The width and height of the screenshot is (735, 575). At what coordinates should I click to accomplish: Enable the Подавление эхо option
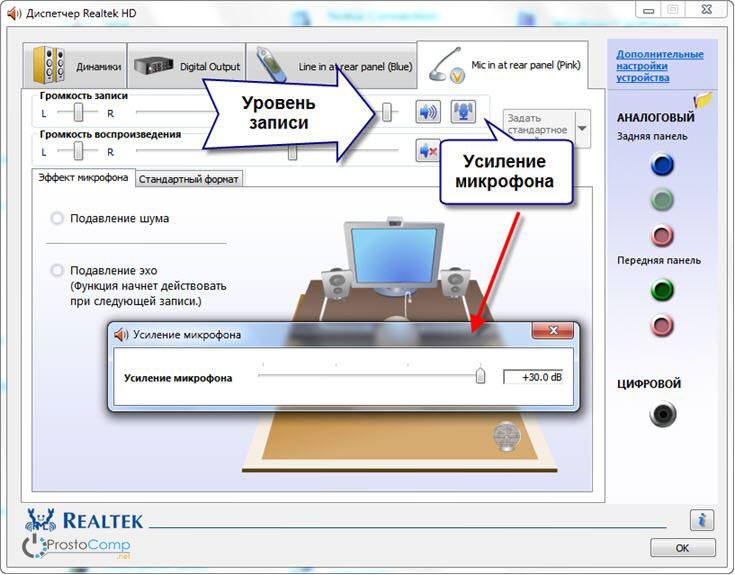(57, 271)
